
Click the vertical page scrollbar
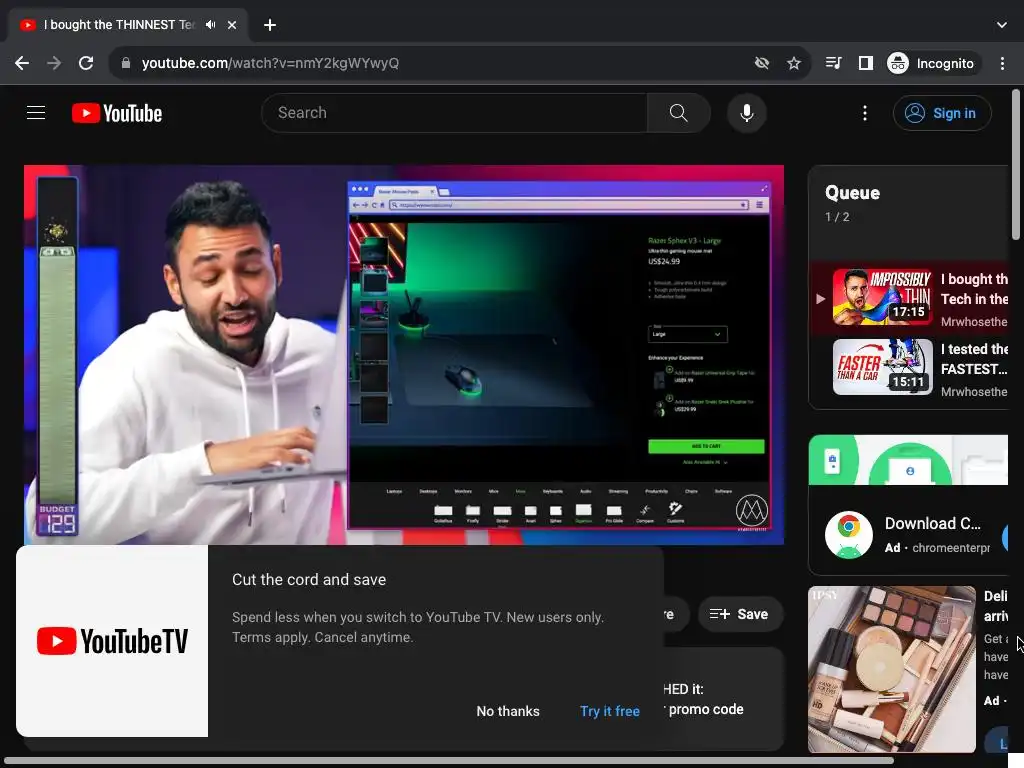(1016, 165)
